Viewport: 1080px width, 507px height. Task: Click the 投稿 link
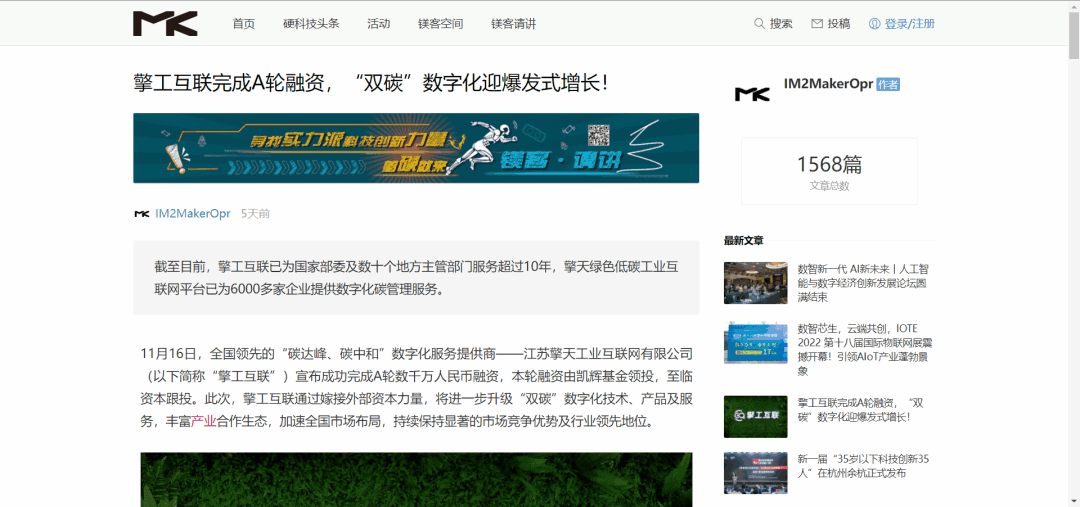839,23
